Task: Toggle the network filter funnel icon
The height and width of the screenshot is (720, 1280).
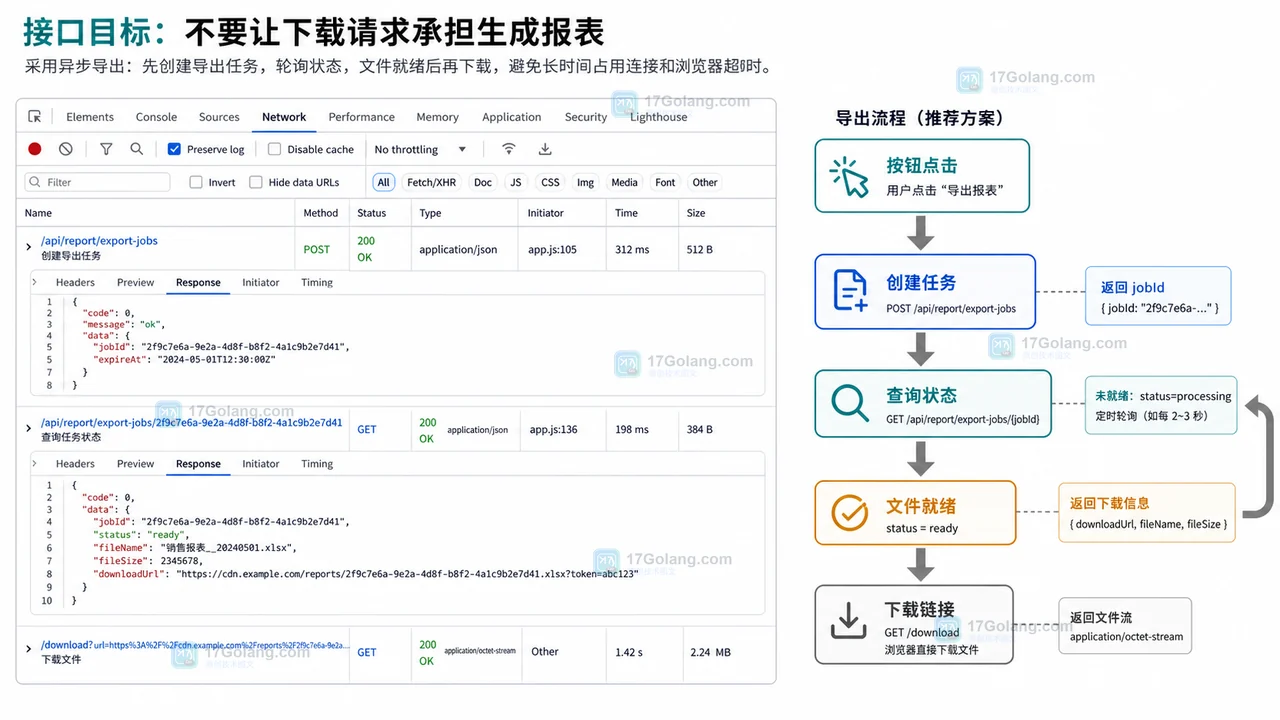Action: (x=106, y=149)
